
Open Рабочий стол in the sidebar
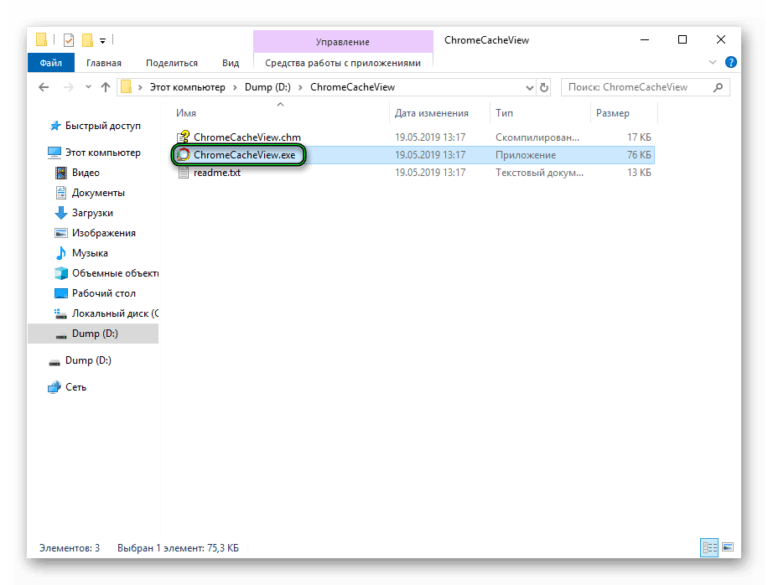click(104, 293)
